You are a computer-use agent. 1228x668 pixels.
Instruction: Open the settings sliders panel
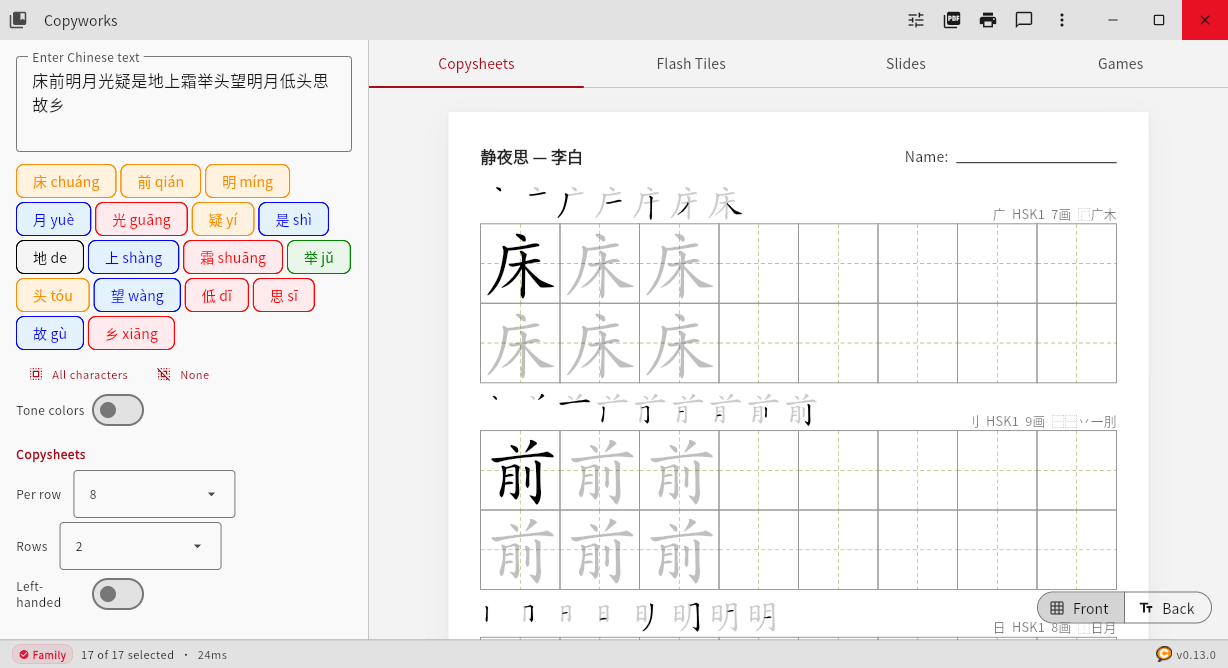click(x=915, y=20)
